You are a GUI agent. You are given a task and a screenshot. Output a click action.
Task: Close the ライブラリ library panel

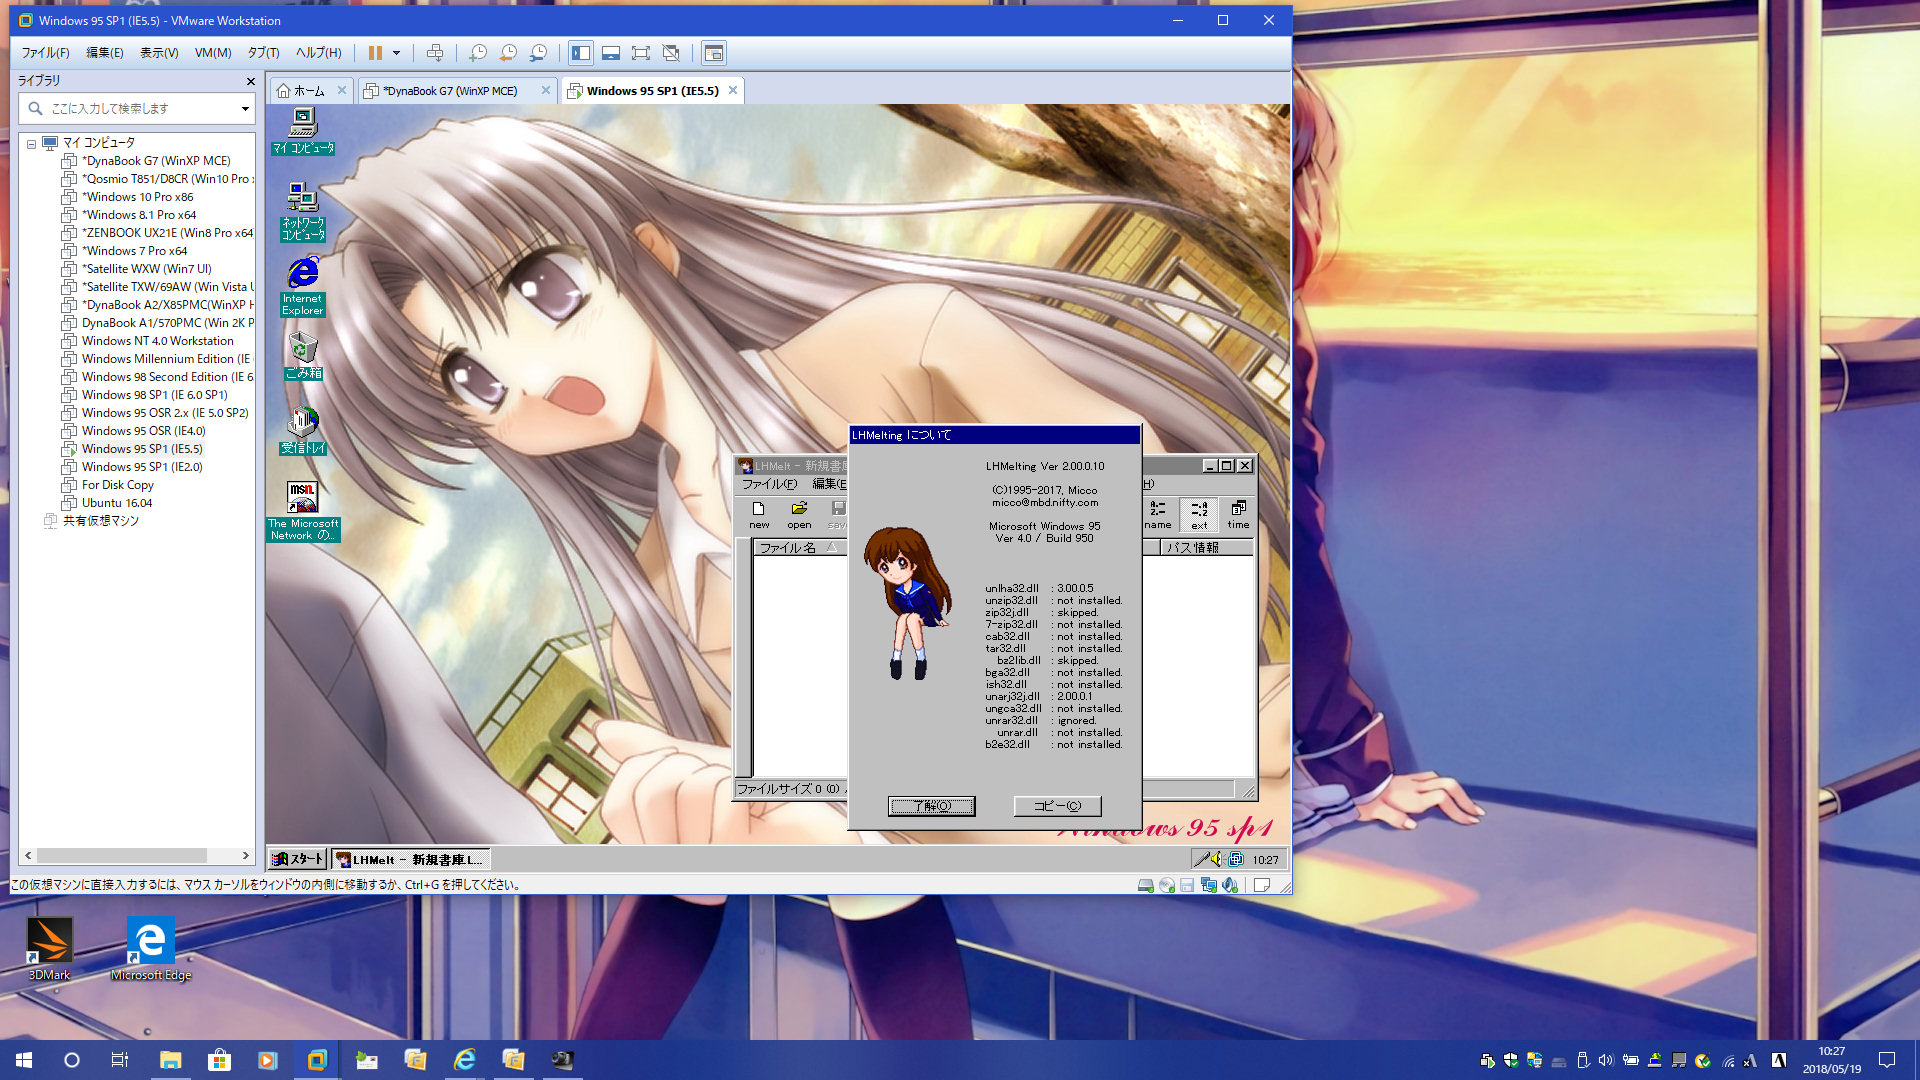point(250,81)
